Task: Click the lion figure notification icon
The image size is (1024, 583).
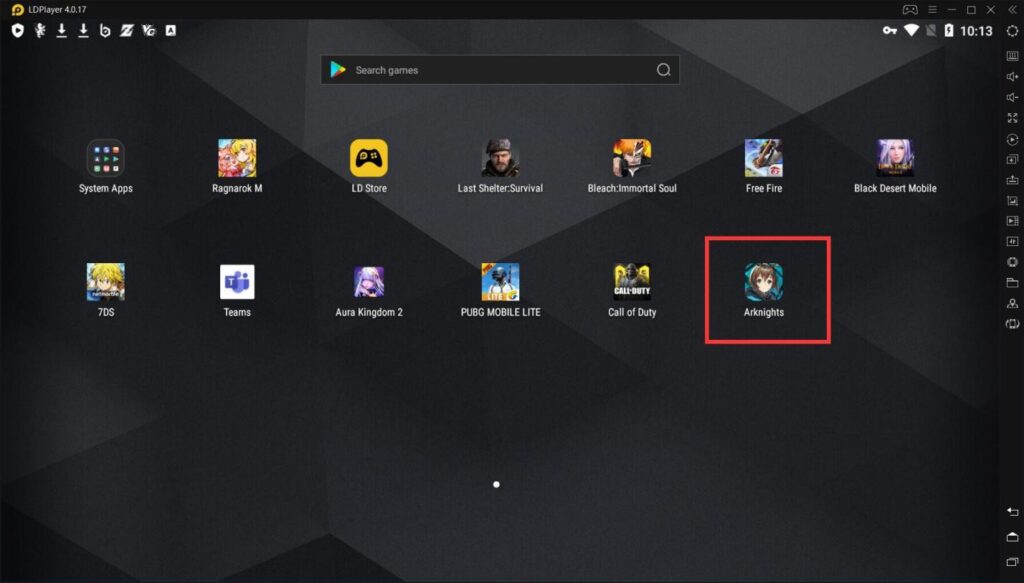Action: click(40, 31)
